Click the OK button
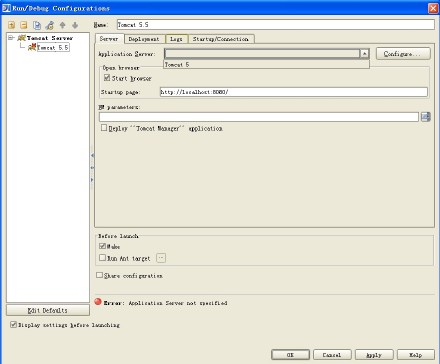 [290, 355]
